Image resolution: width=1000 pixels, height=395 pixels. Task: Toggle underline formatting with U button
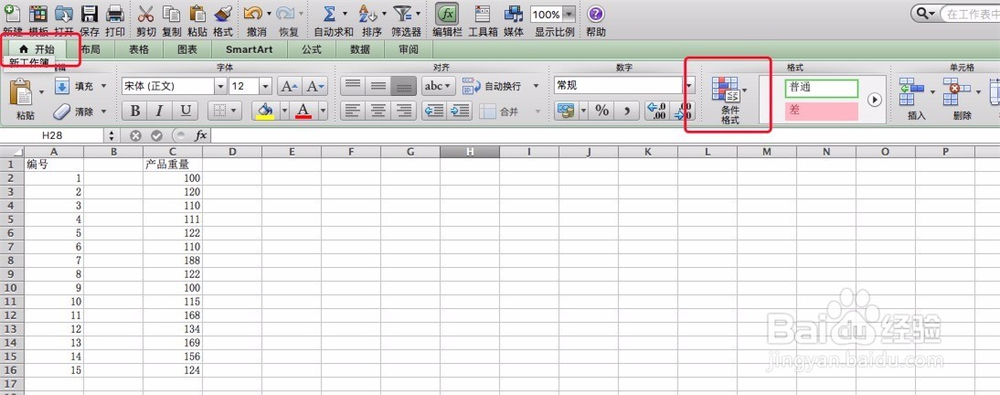[186, 111]
